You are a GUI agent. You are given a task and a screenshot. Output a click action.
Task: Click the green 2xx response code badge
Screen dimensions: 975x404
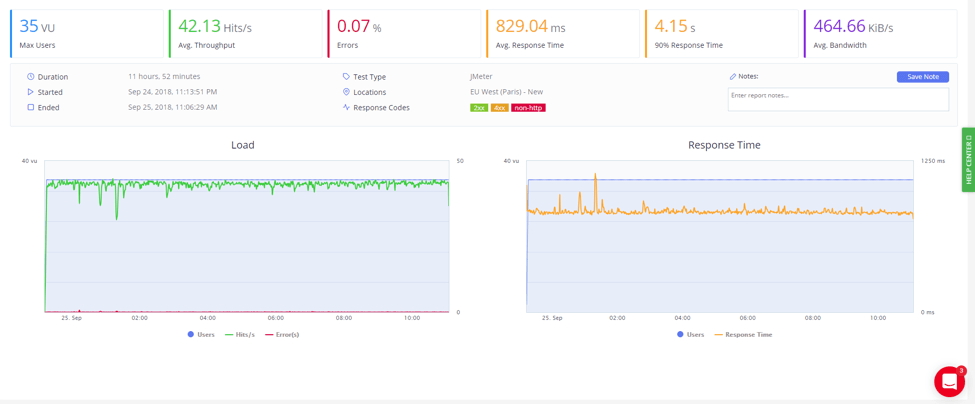(479, 108)
